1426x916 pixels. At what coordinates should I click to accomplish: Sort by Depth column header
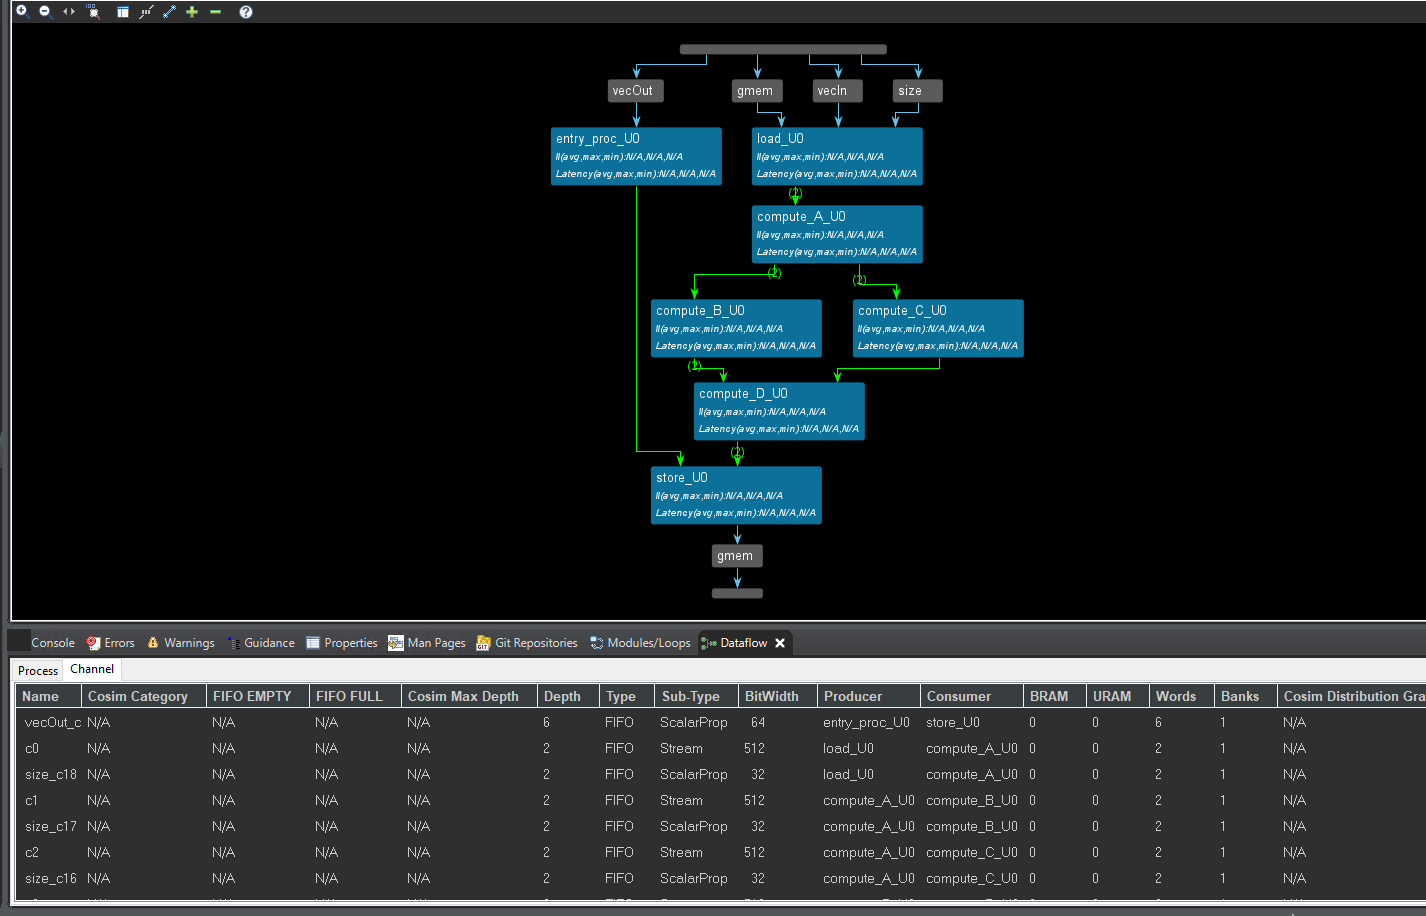coord(568,696)
